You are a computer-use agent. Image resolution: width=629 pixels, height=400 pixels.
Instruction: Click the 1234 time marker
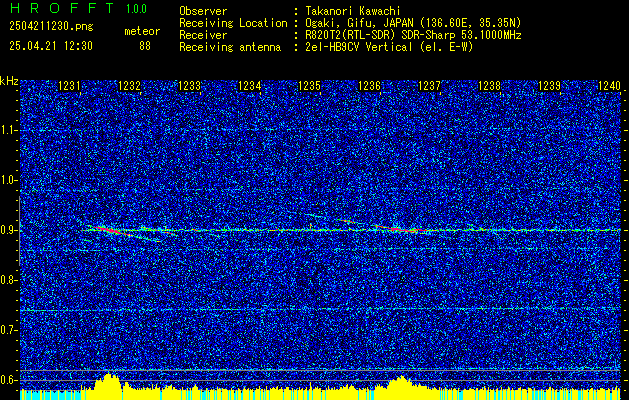tap(250, 86)
